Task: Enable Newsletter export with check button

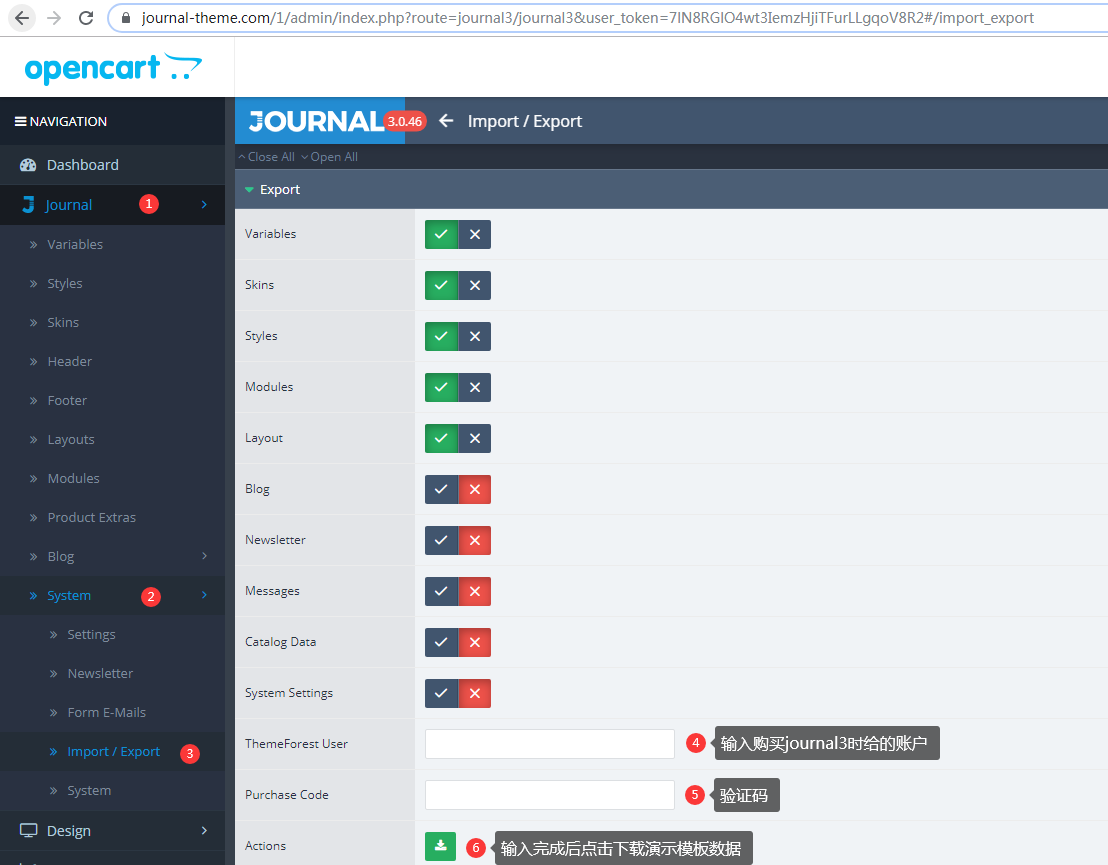Action: pyautogui.click(x=441, y=540)
